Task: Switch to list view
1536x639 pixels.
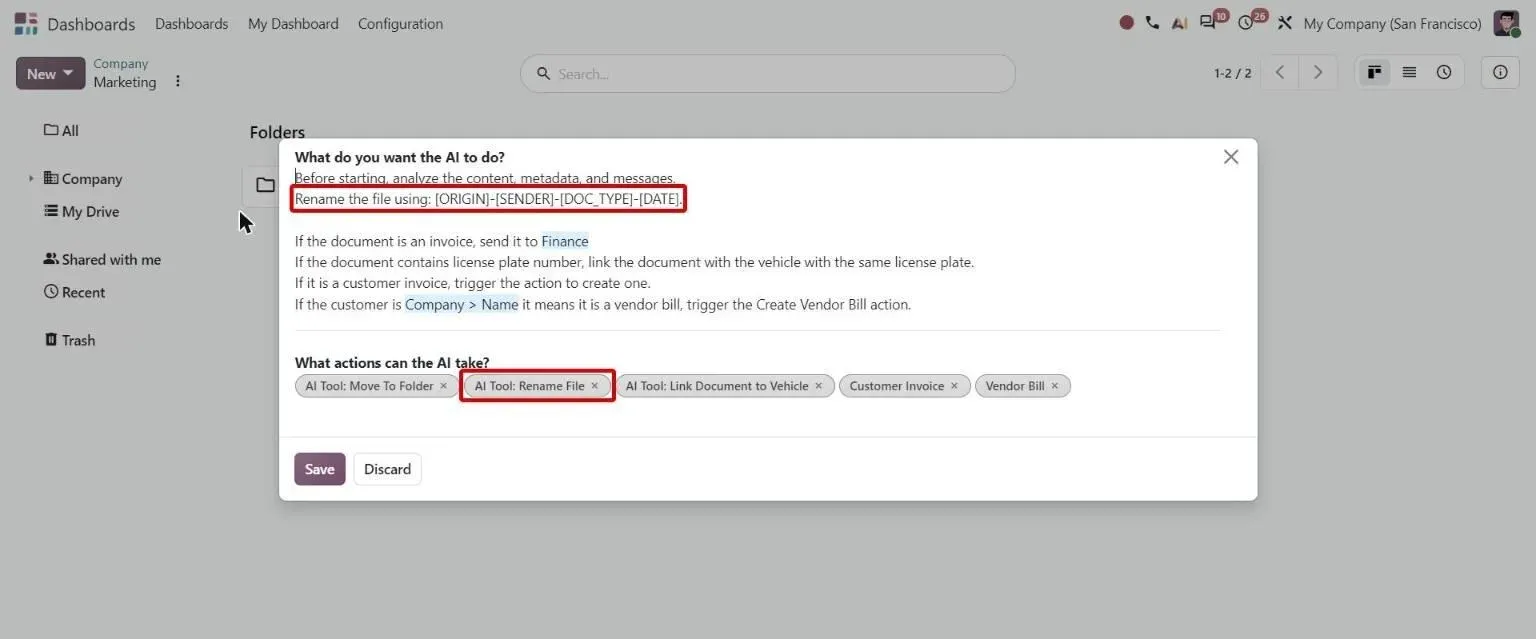Action: [1409, 72]
